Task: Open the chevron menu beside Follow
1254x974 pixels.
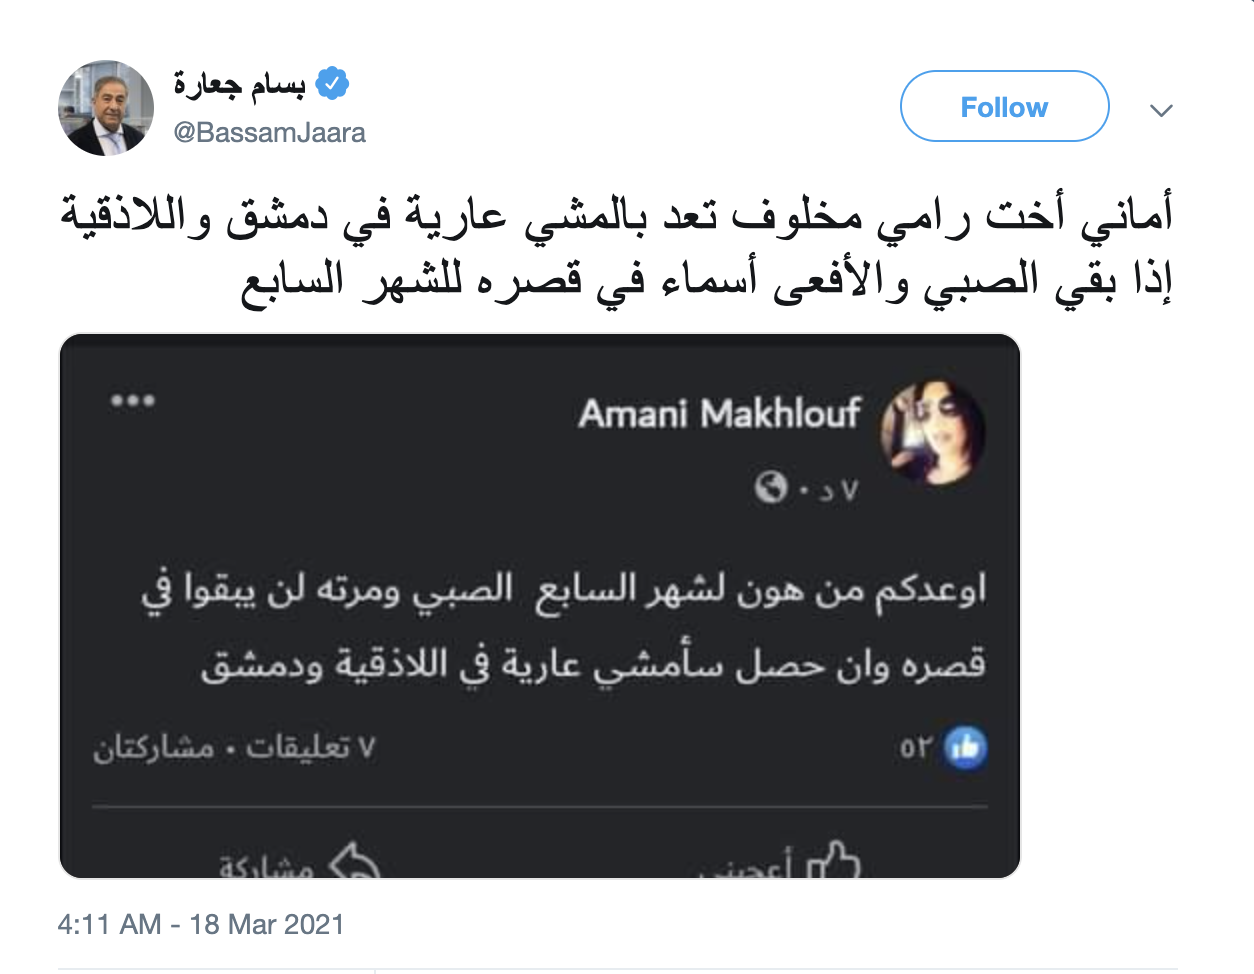Action: [x=1161, y=110]
